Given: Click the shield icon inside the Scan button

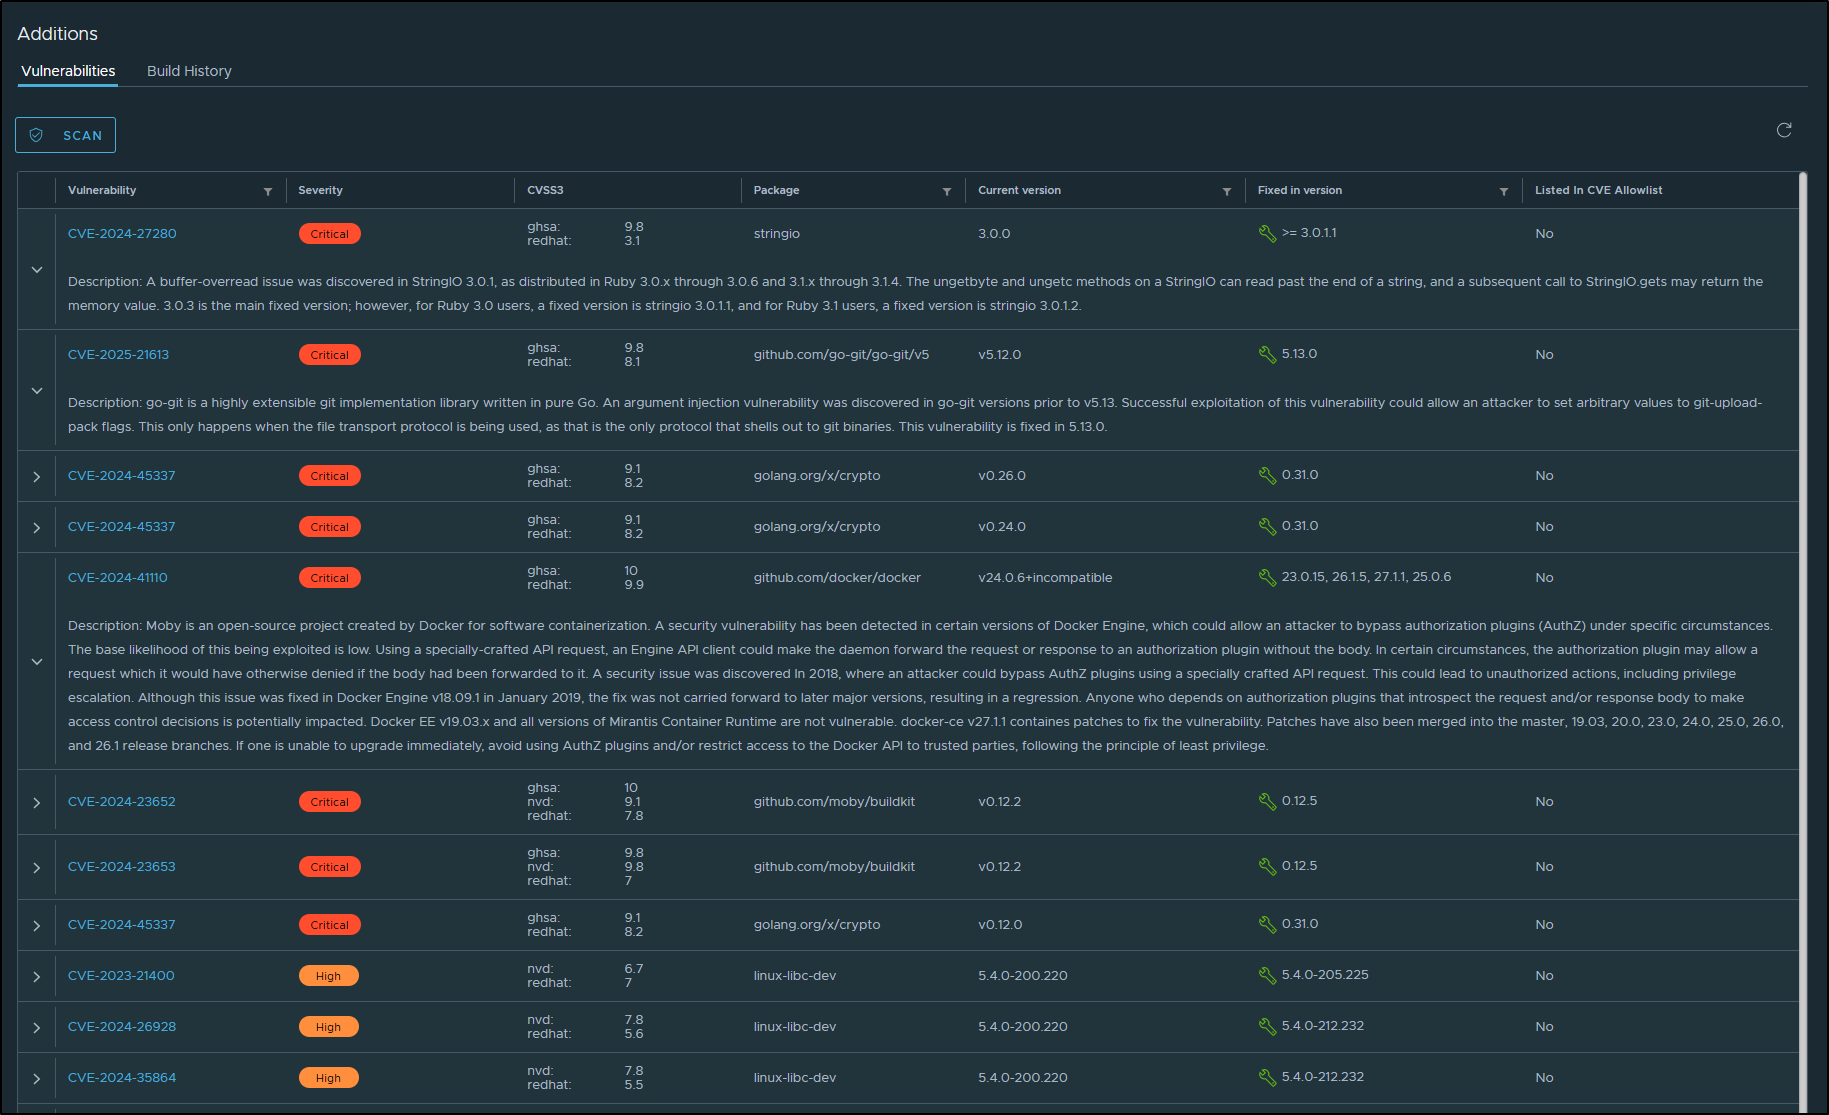Looking at the screenshot, I should point(36,135).
